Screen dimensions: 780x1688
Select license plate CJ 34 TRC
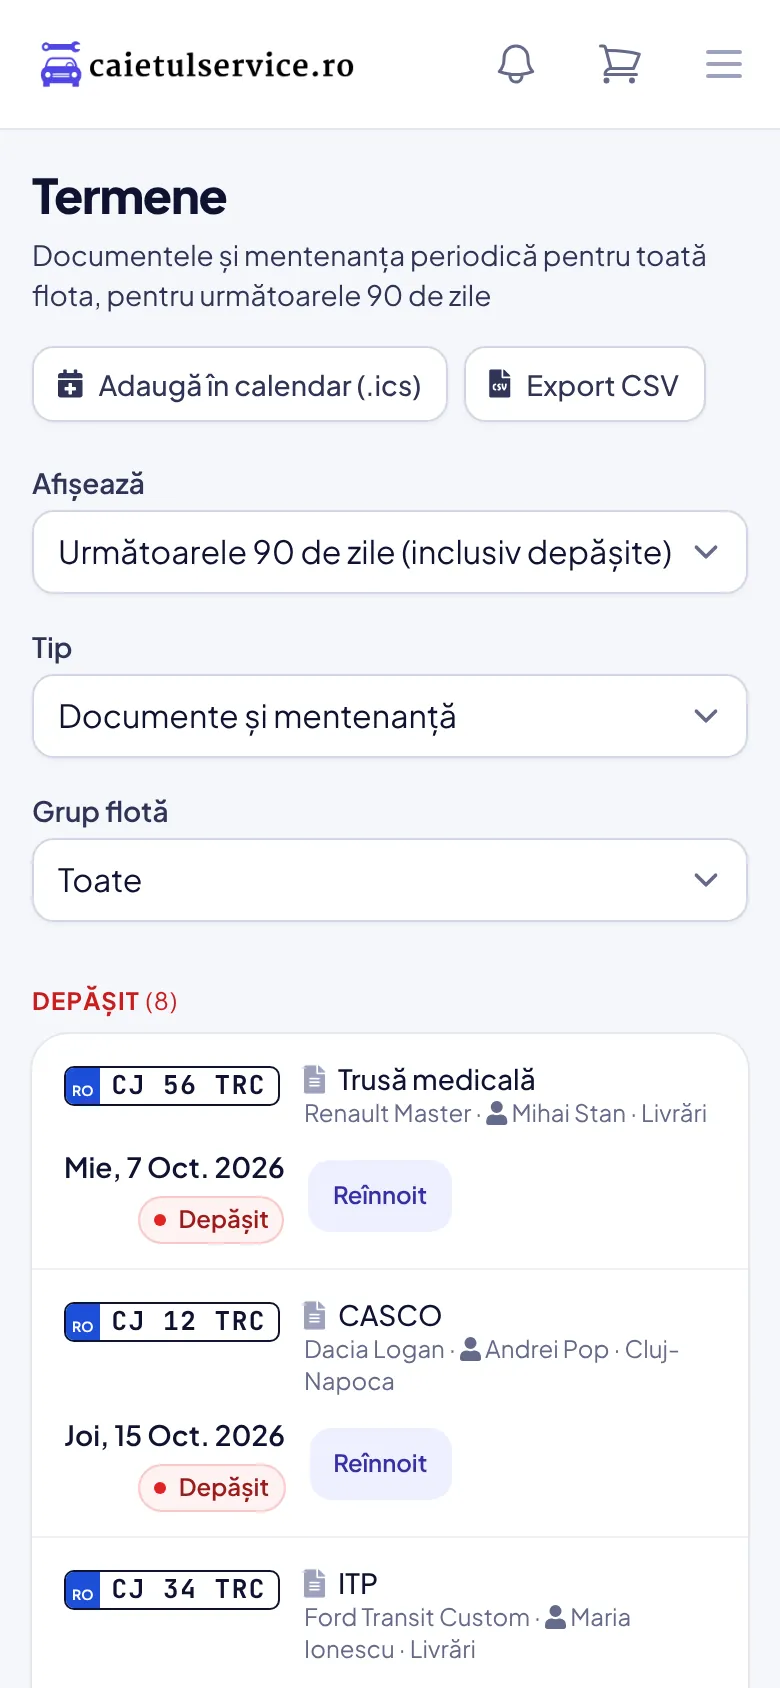(x=172, y=1590)
